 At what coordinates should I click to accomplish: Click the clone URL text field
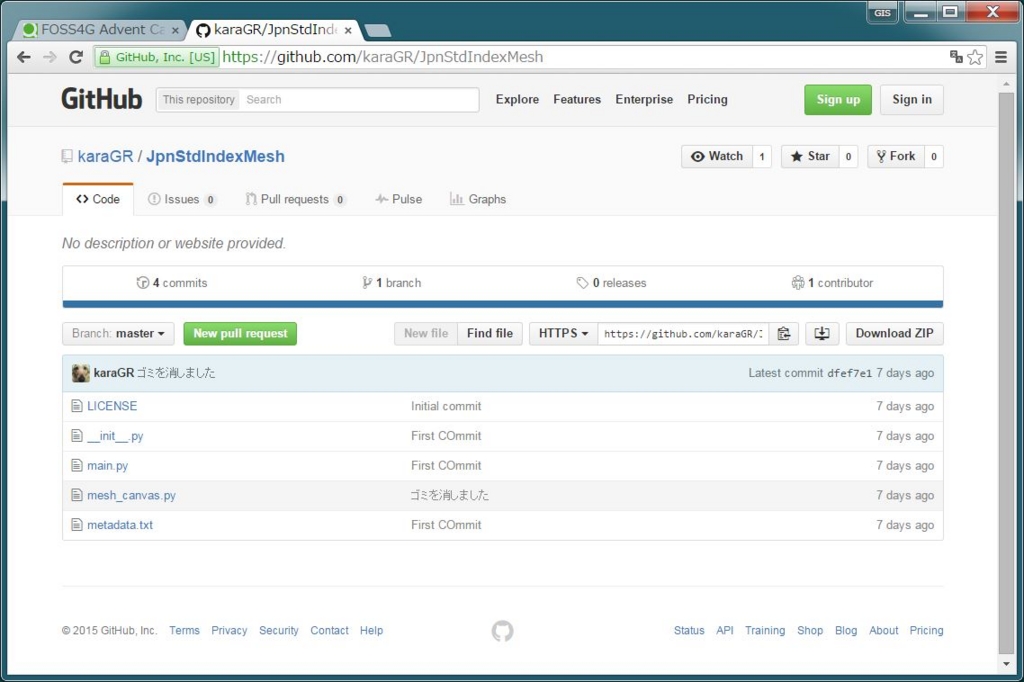tap(683, 334)
